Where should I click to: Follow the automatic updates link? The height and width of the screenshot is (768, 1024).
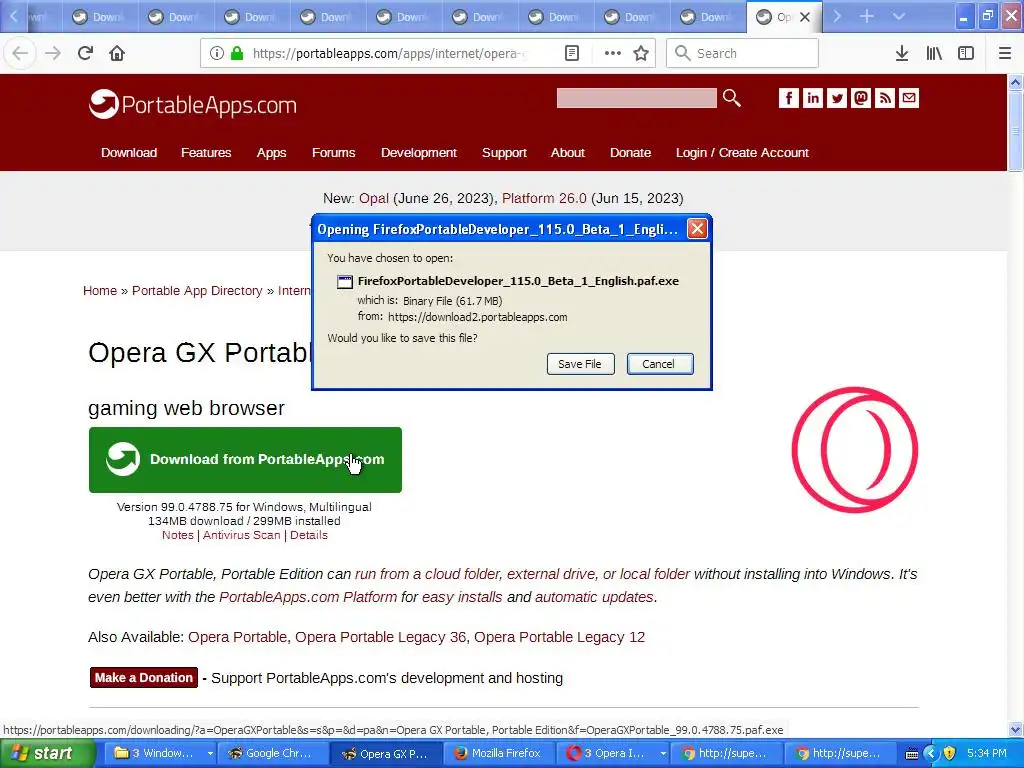(594, 597)
